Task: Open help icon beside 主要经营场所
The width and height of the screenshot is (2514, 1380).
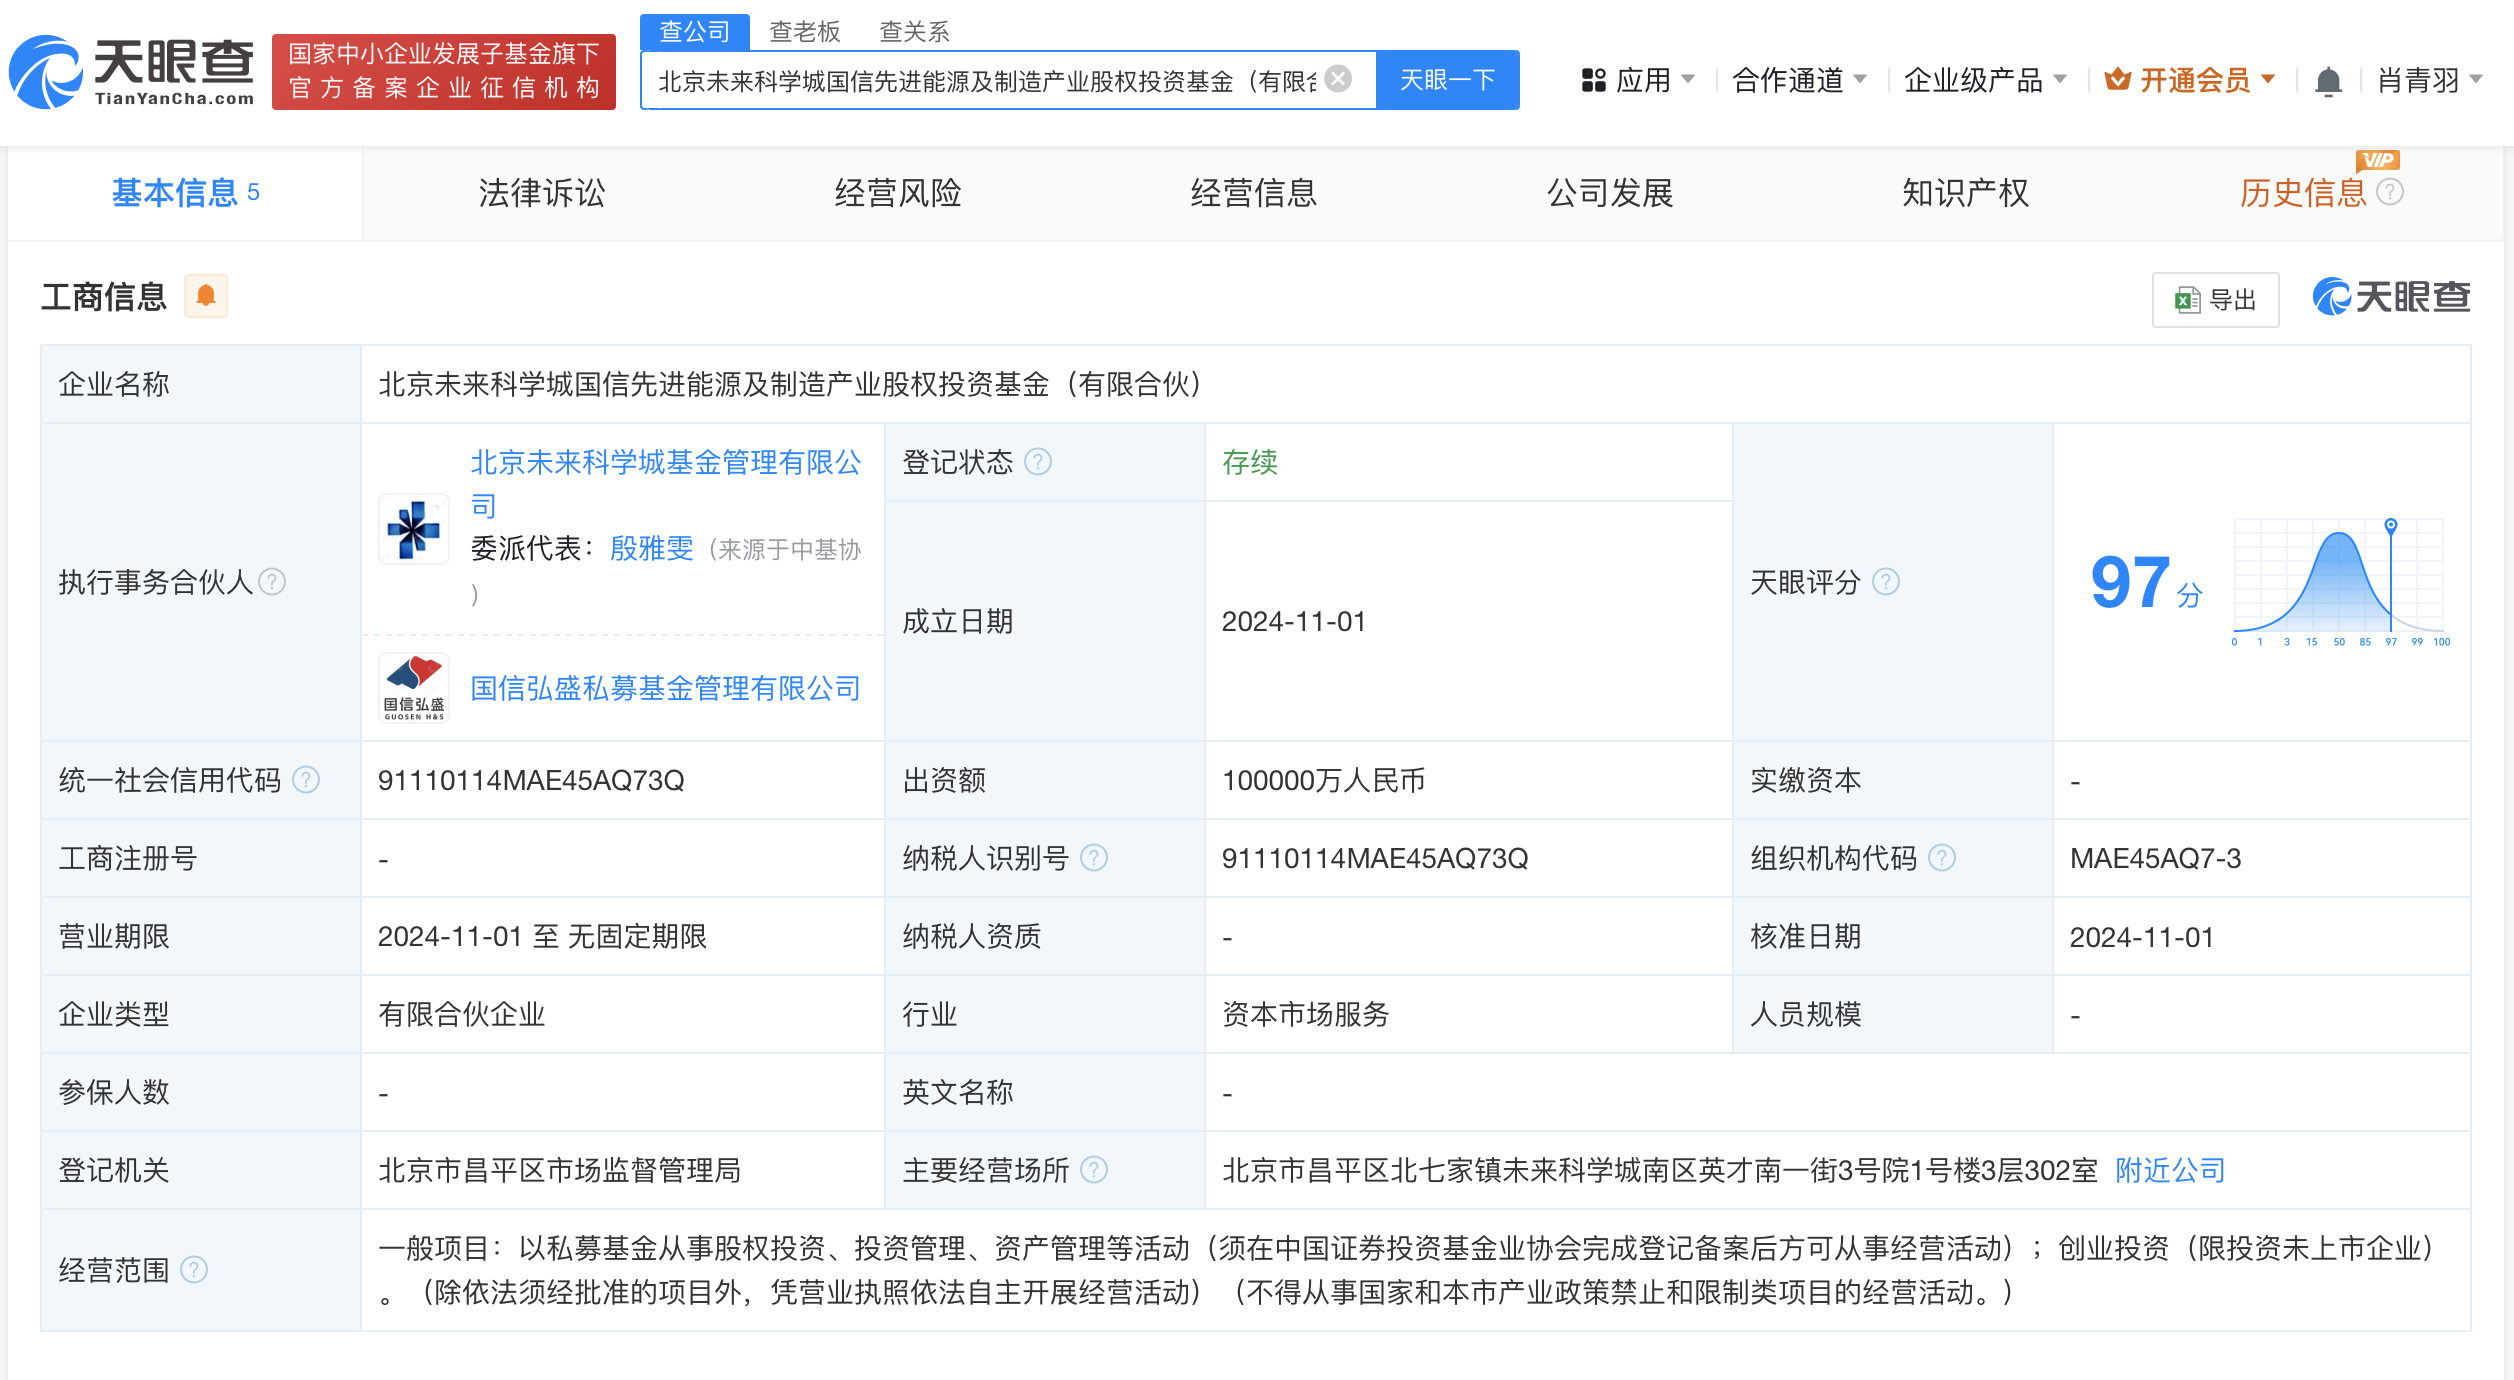Action: click(x=1094, y=1169)
